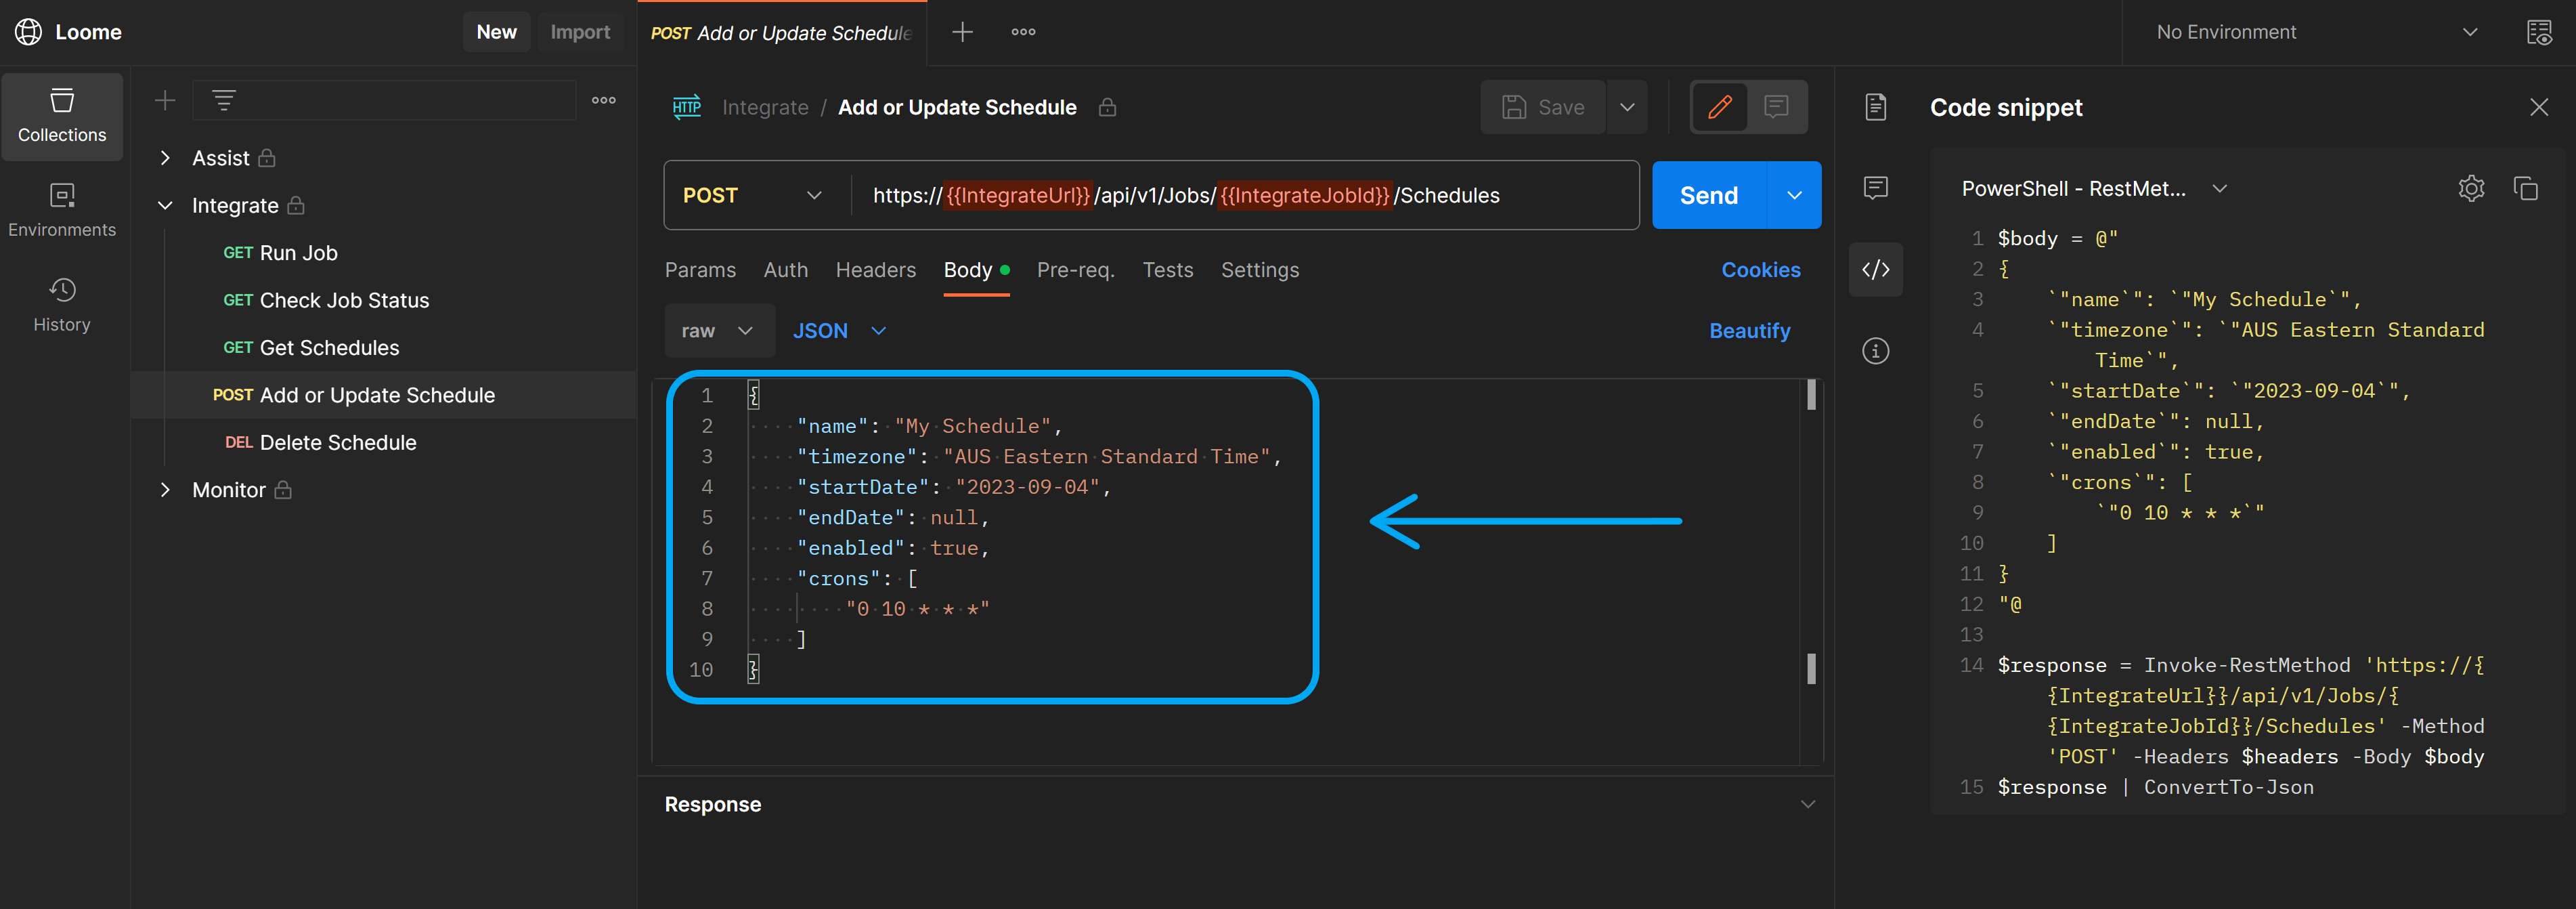Open the Get Schedules request
The height and width of the screenshot is (909, 2576).
point(311,348)
